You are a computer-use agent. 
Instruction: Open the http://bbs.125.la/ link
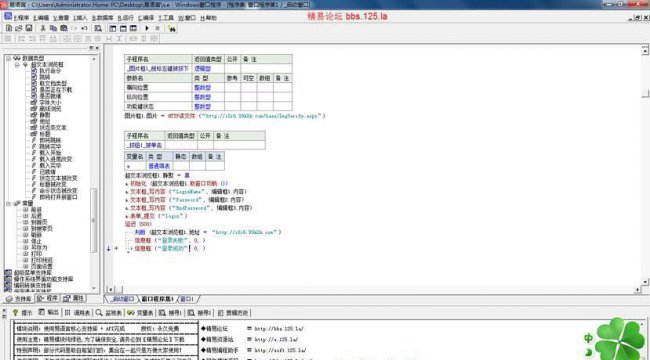(279, 329)
